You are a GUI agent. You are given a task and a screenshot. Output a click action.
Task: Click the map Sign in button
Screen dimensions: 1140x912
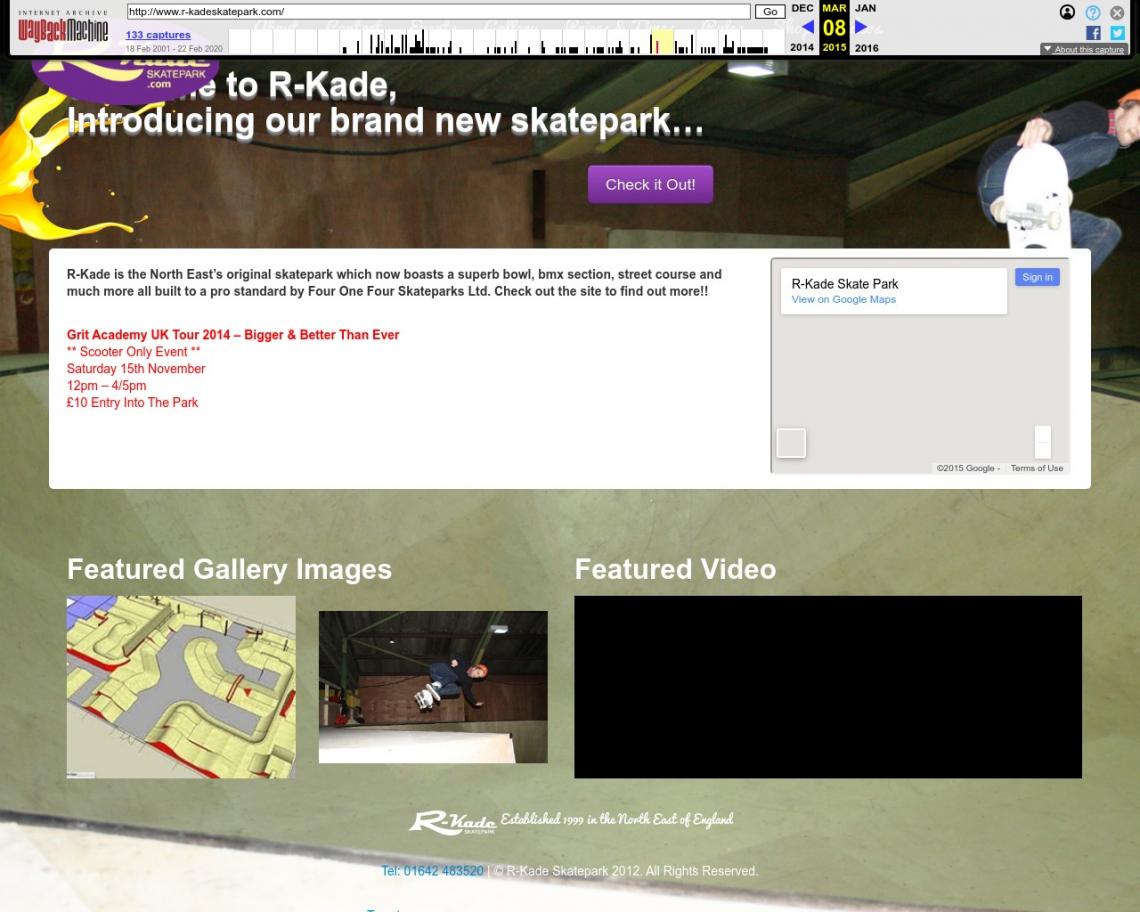1037,277
